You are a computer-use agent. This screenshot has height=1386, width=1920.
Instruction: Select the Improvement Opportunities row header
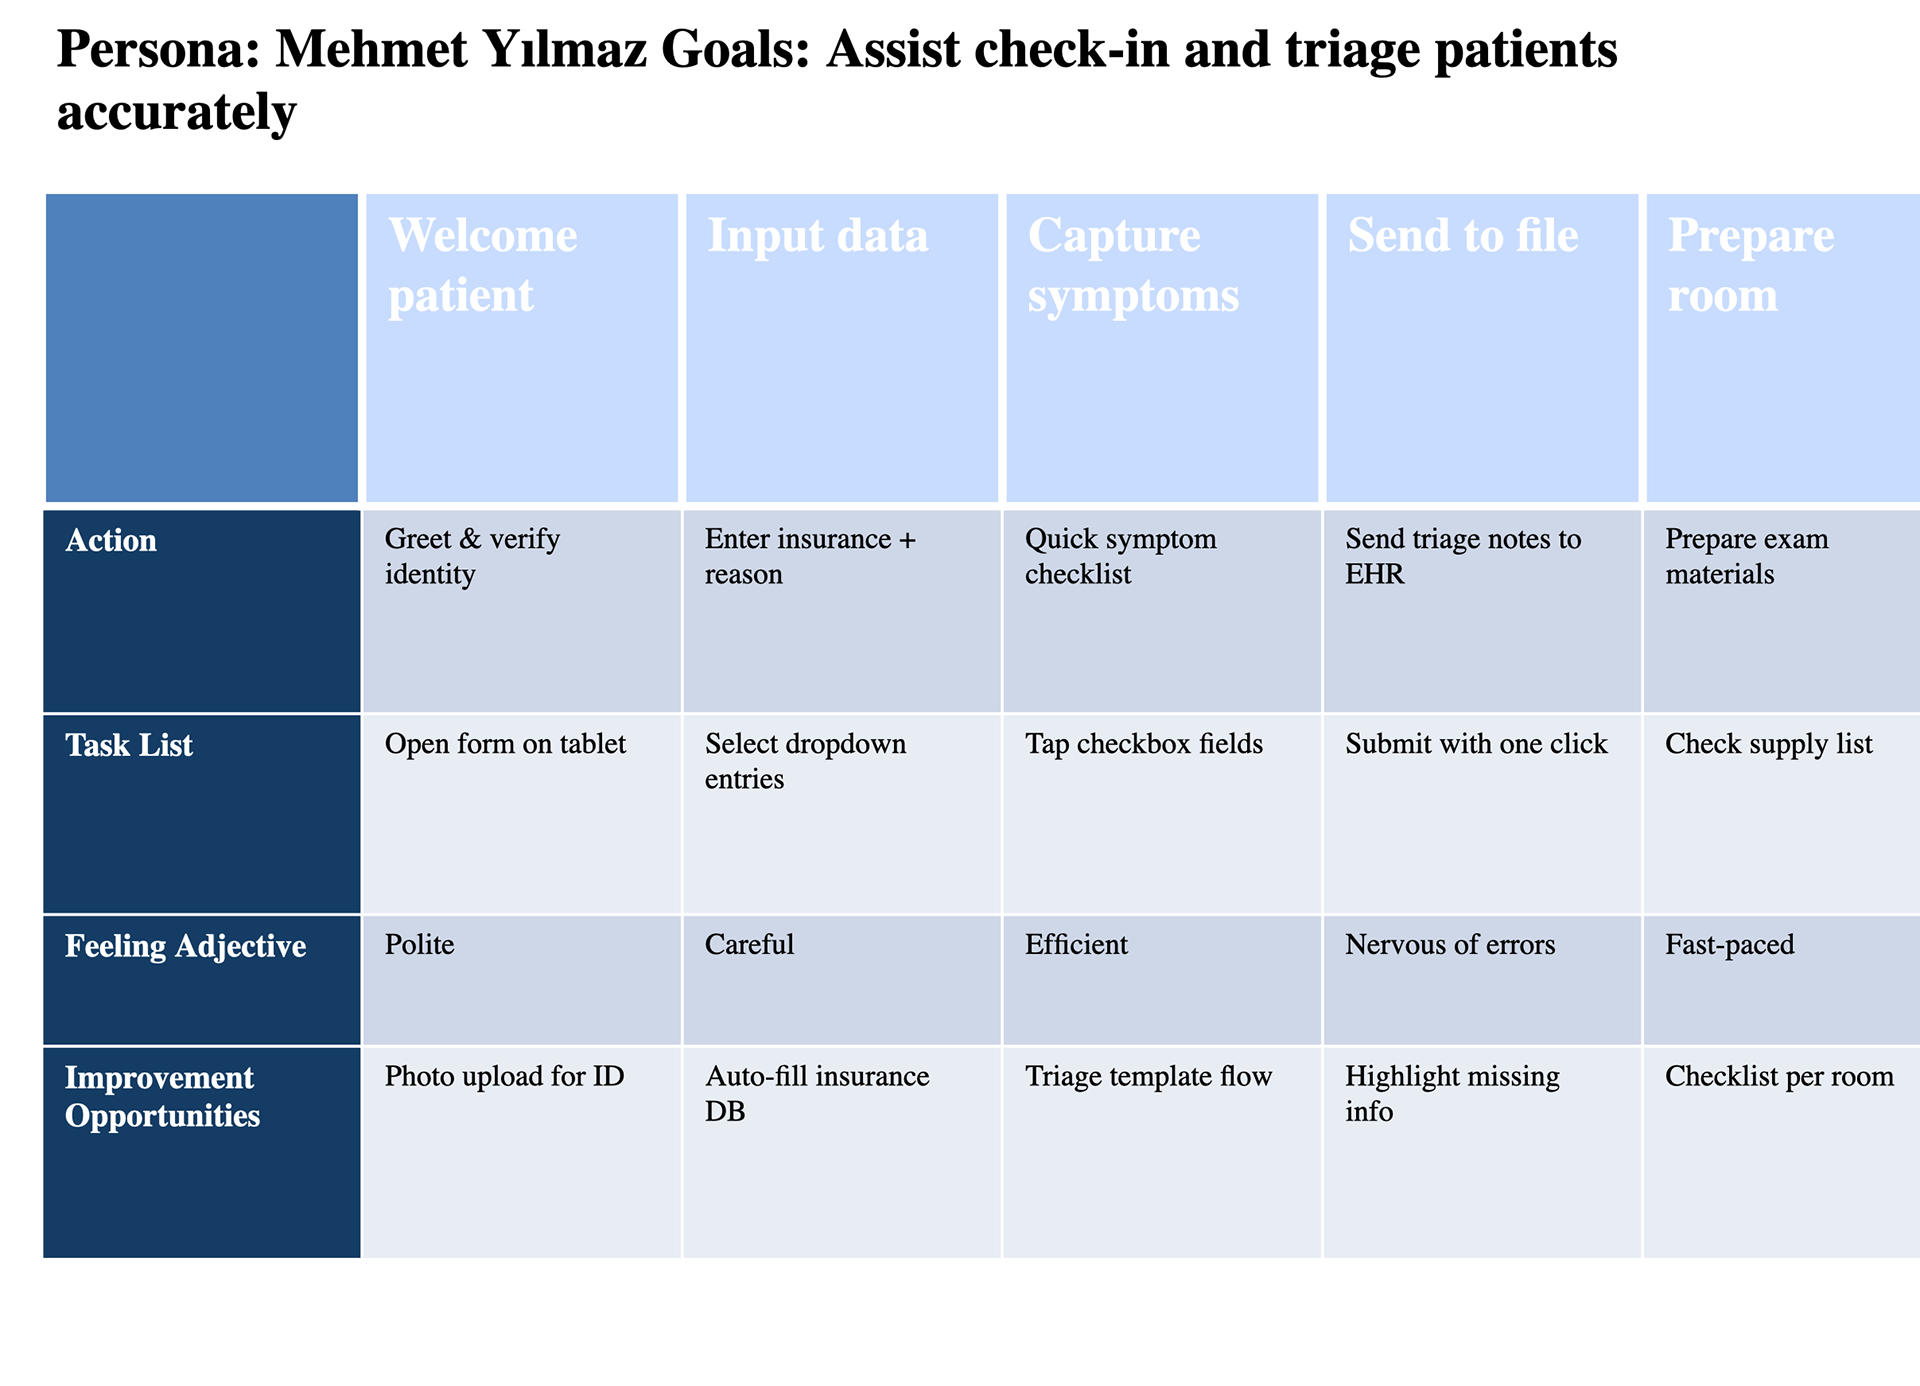tap(202, 1152)
